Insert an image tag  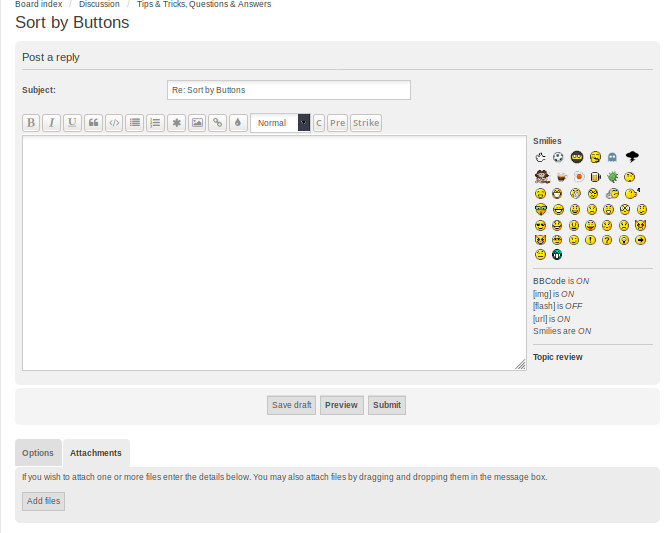pos(197,123)
